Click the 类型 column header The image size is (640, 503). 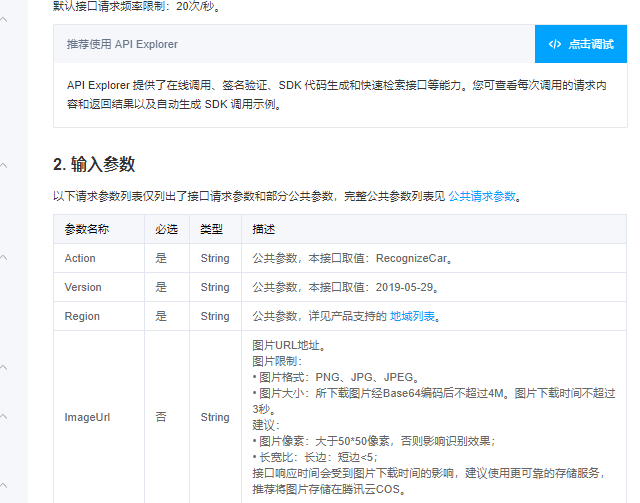coord(211,229)
